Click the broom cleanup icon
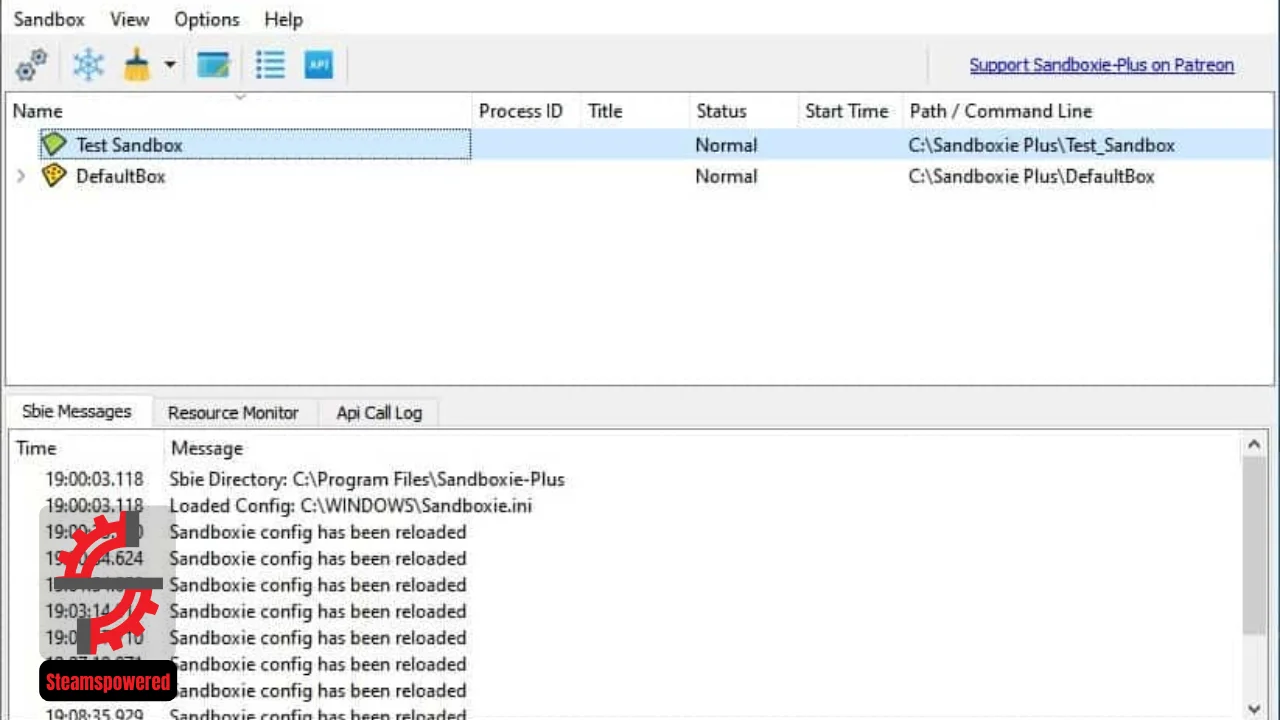Image resolution: width=1280 pixels, height=720 pixels. (137, 65)
